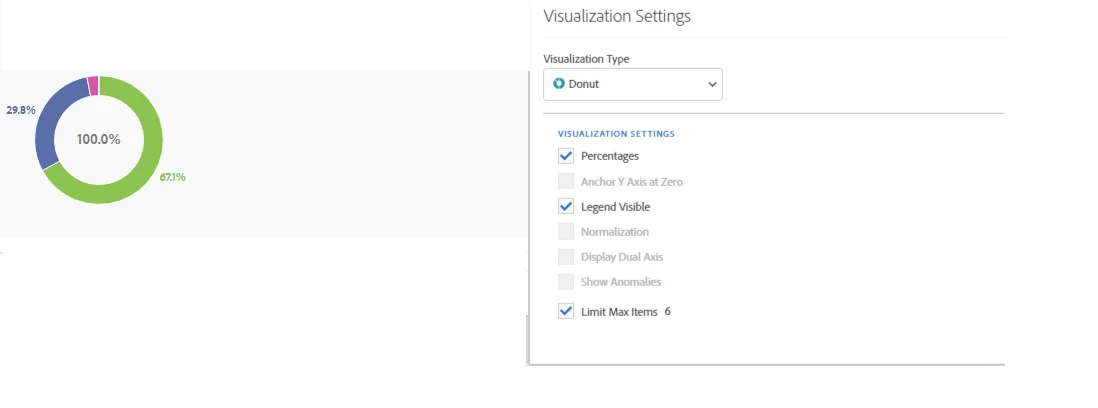The width and height of the screenshot is (1098, 408).
Task: Click the 67.1% chart label
Action: [x=173, y=177]
